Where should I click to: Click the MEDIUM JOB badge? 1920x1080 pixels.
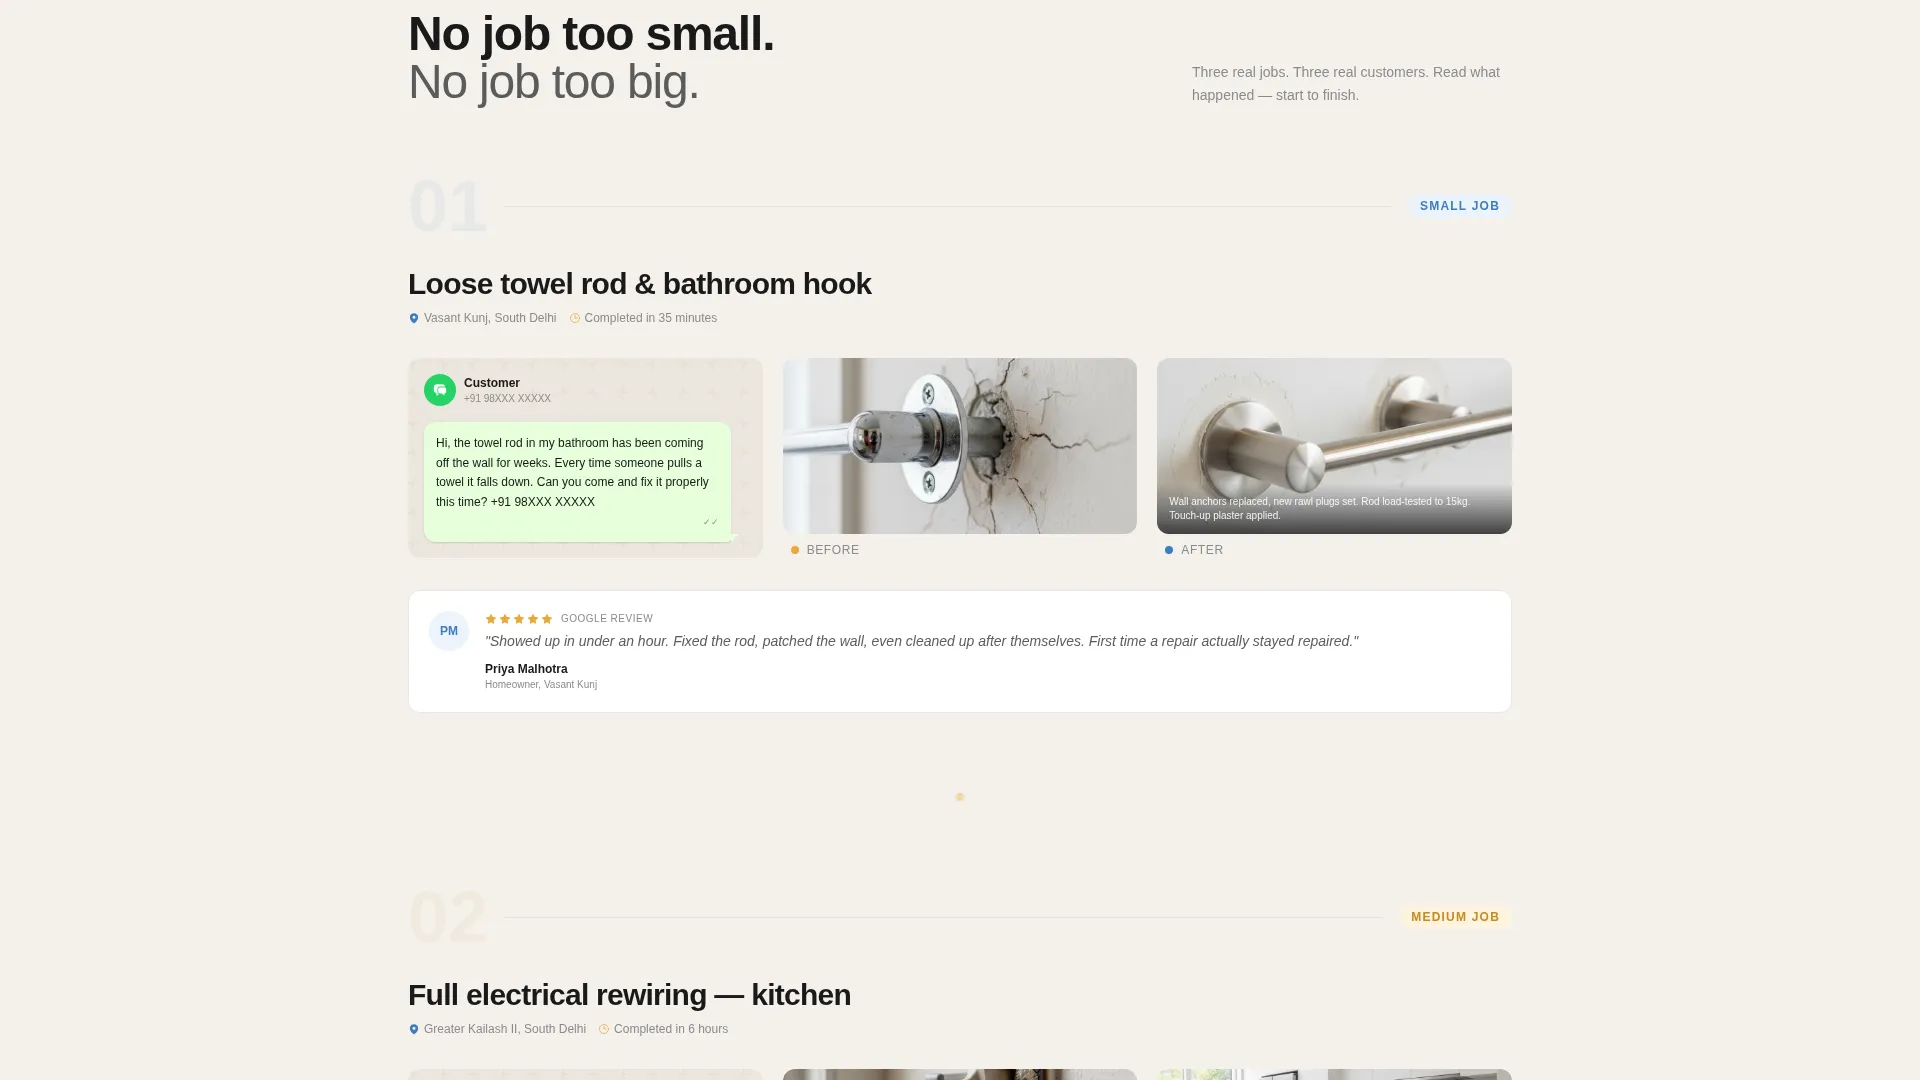pyautogui.click(x=1455, y=917)
